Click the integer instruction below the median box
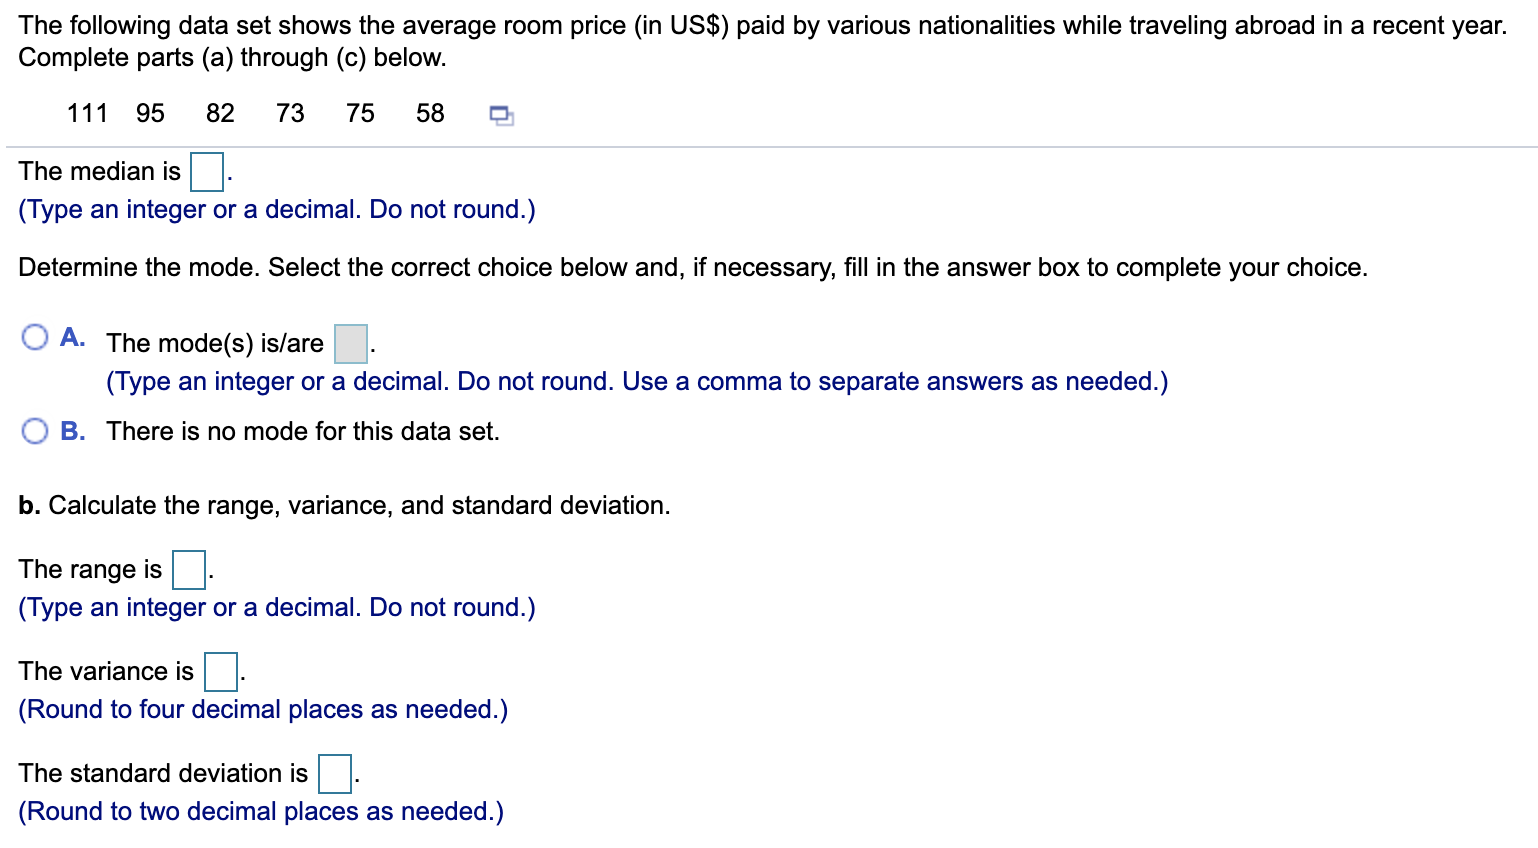Image resolution: width=1538 pixels, height=848 pixels. [276, 209]
